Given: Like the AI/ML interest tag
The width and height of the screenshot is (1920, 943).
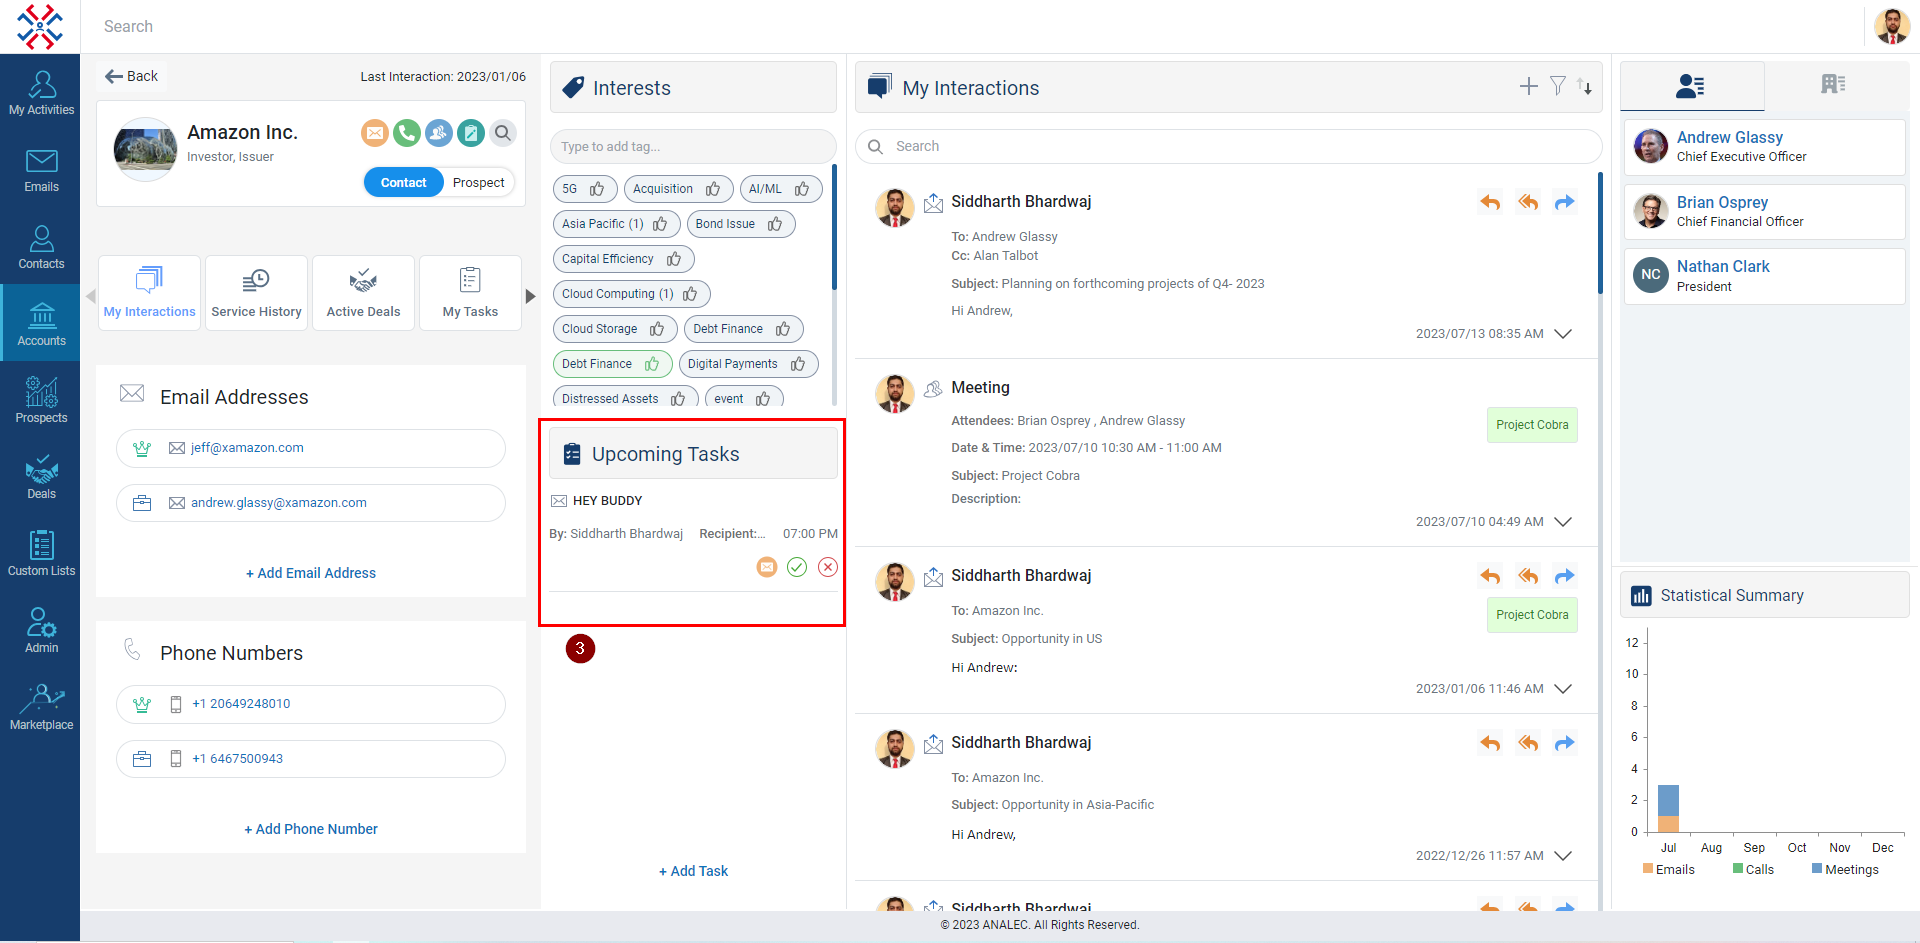Looking at the screenshot, I should (802, 189).
